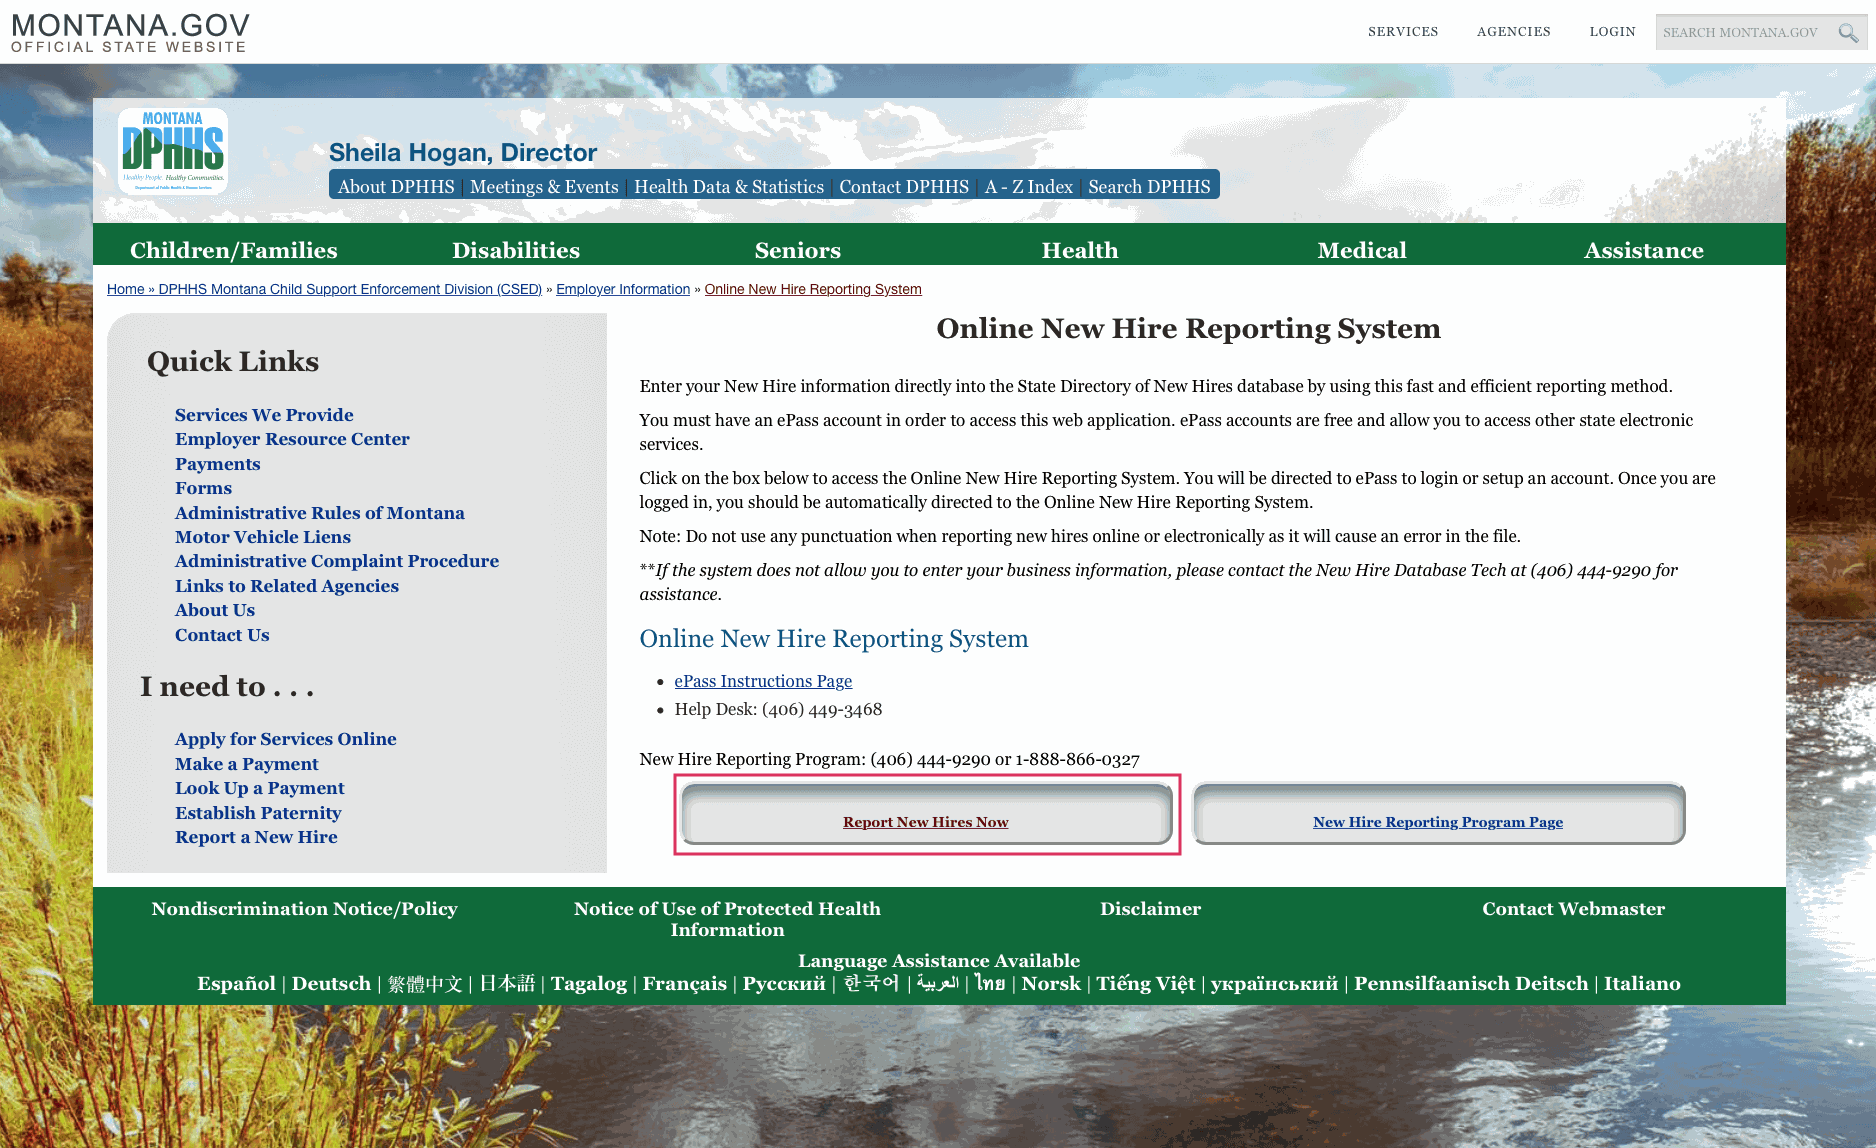1876x1148 pixels.
Task: Open Nondiscrimination Notice/Policy
Action: coord(305,909)
